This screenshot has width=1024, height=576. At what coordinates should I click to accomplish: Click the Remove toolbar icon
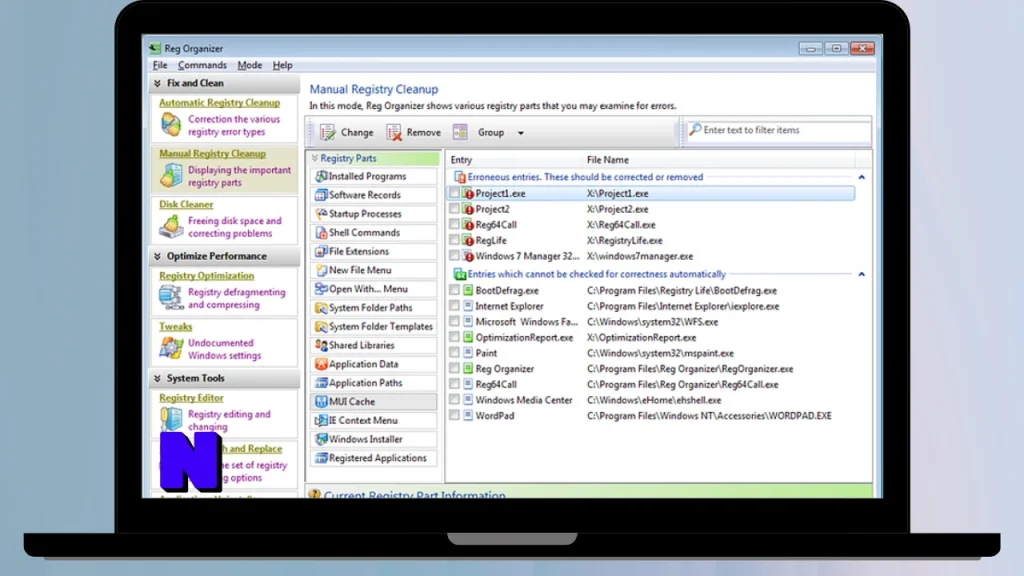(394, 133)
